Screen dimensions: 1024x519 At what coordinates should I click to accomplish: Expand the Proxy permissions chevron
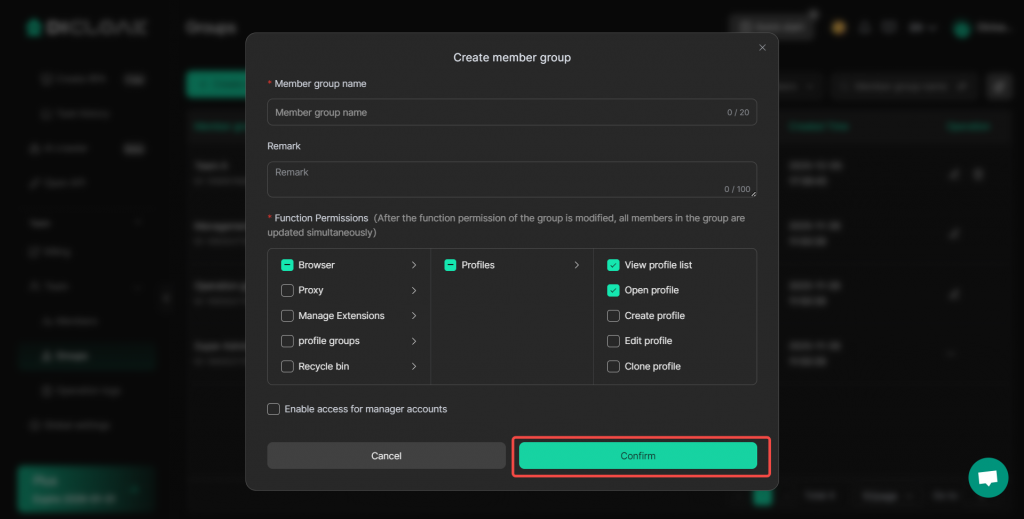point(414,290)
